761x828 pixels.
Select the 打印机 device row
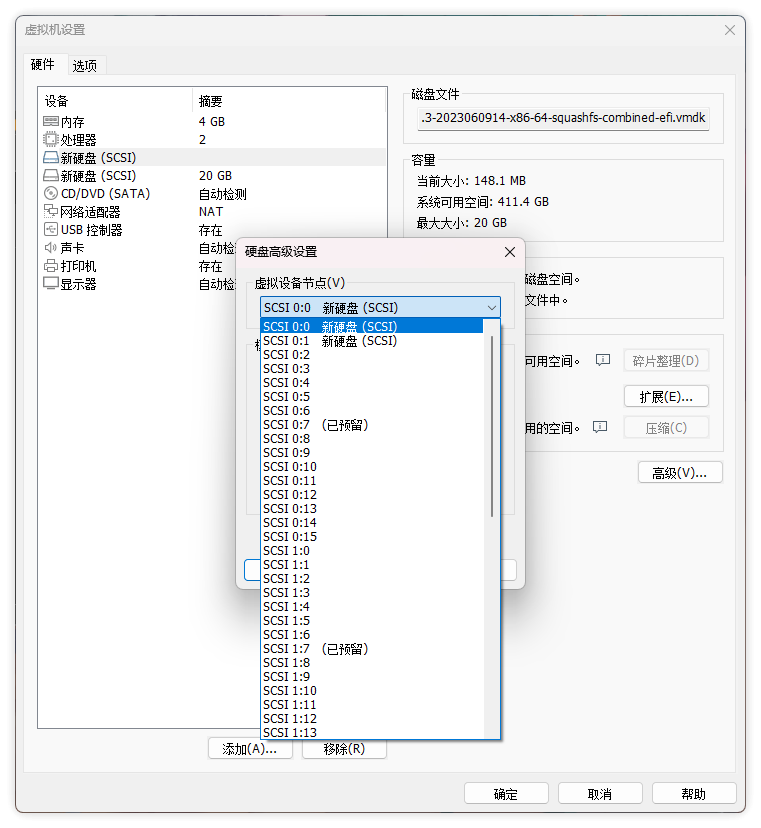click(x=137, y=266)
